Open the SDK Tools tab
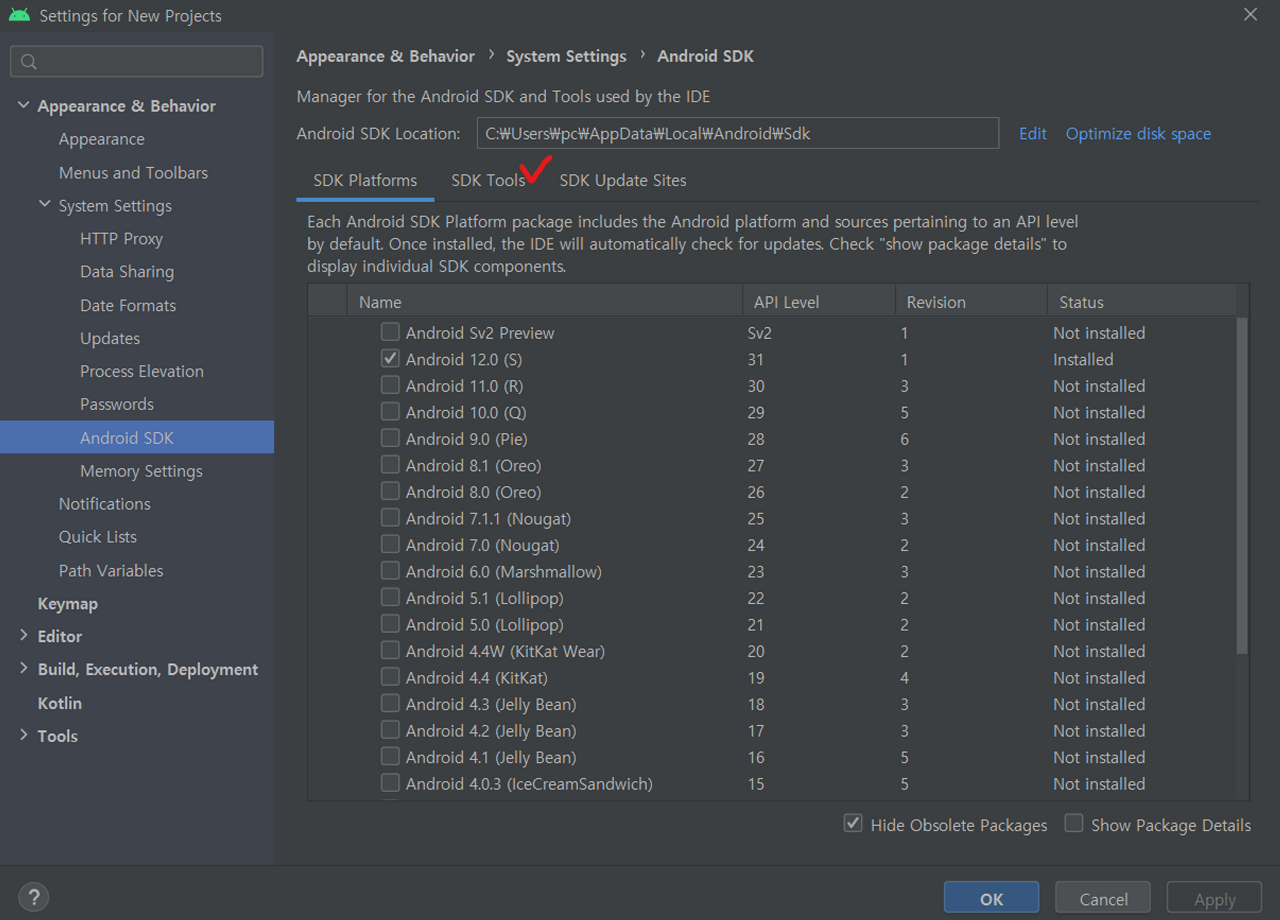Image resolution: width=1280 pixels, height=920 pixels. point(488,181)
